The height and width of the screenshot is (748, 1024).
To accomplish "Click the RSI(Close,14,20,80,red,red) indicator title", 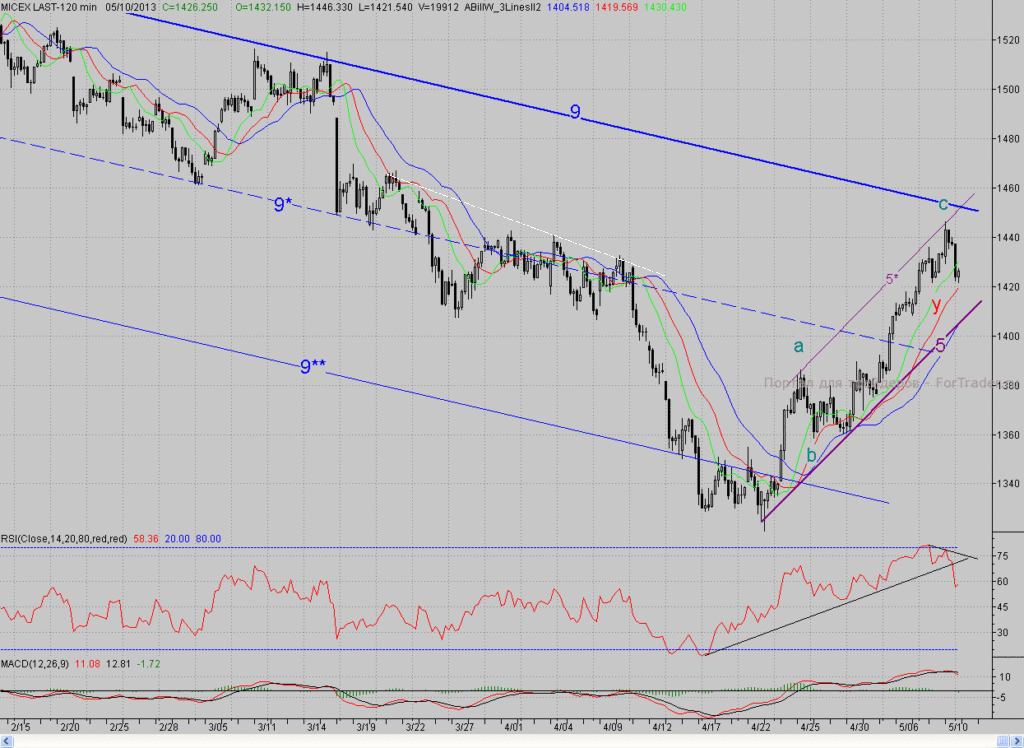I will (64, 539).
